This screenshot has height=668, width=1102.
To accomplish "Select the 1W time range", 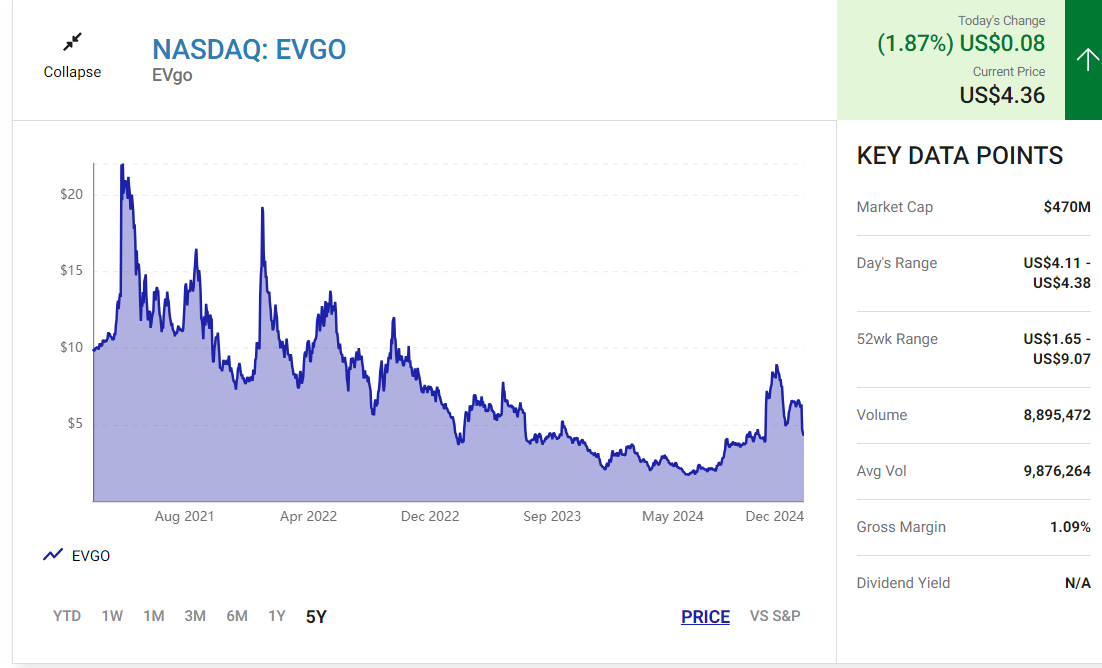I will tap(112, 616).
